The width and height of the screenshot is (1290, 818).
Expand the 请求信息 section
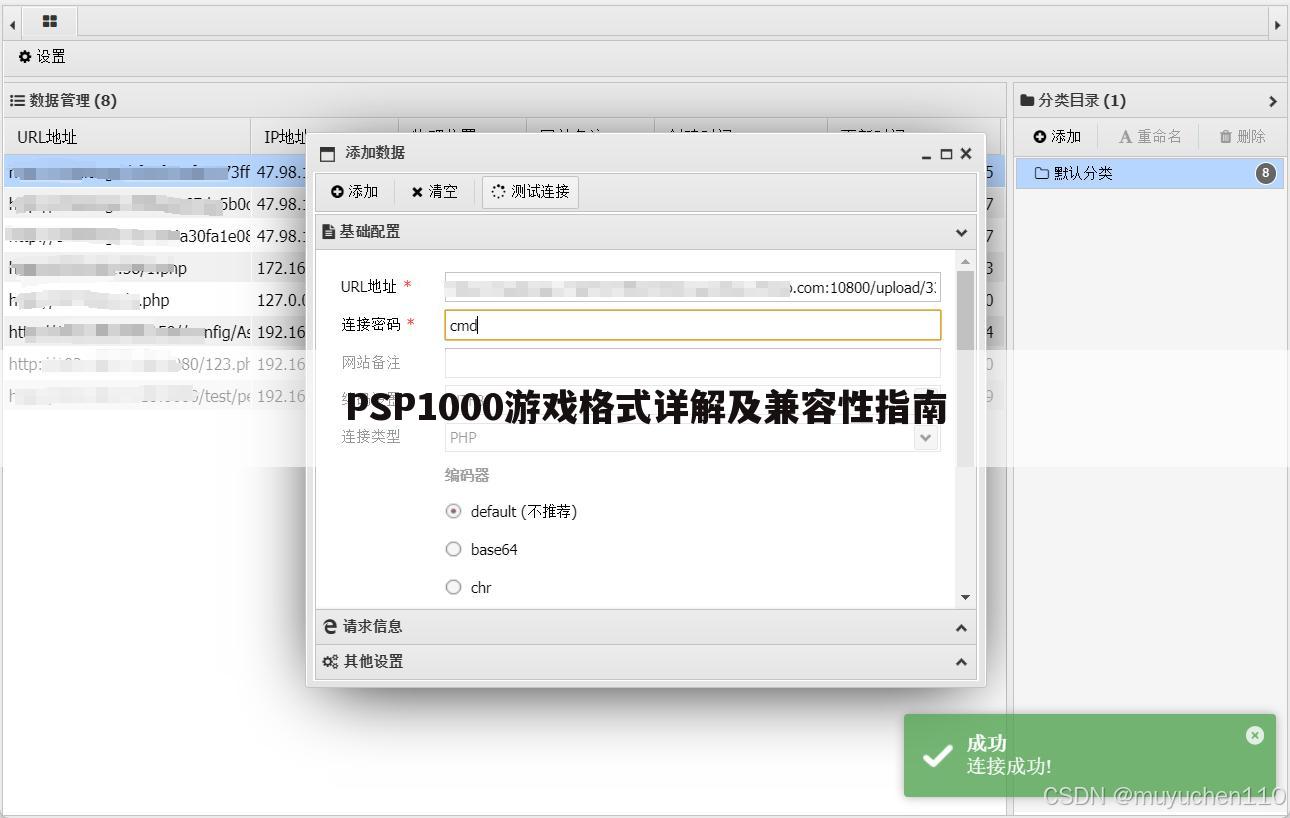pos(961,627)
